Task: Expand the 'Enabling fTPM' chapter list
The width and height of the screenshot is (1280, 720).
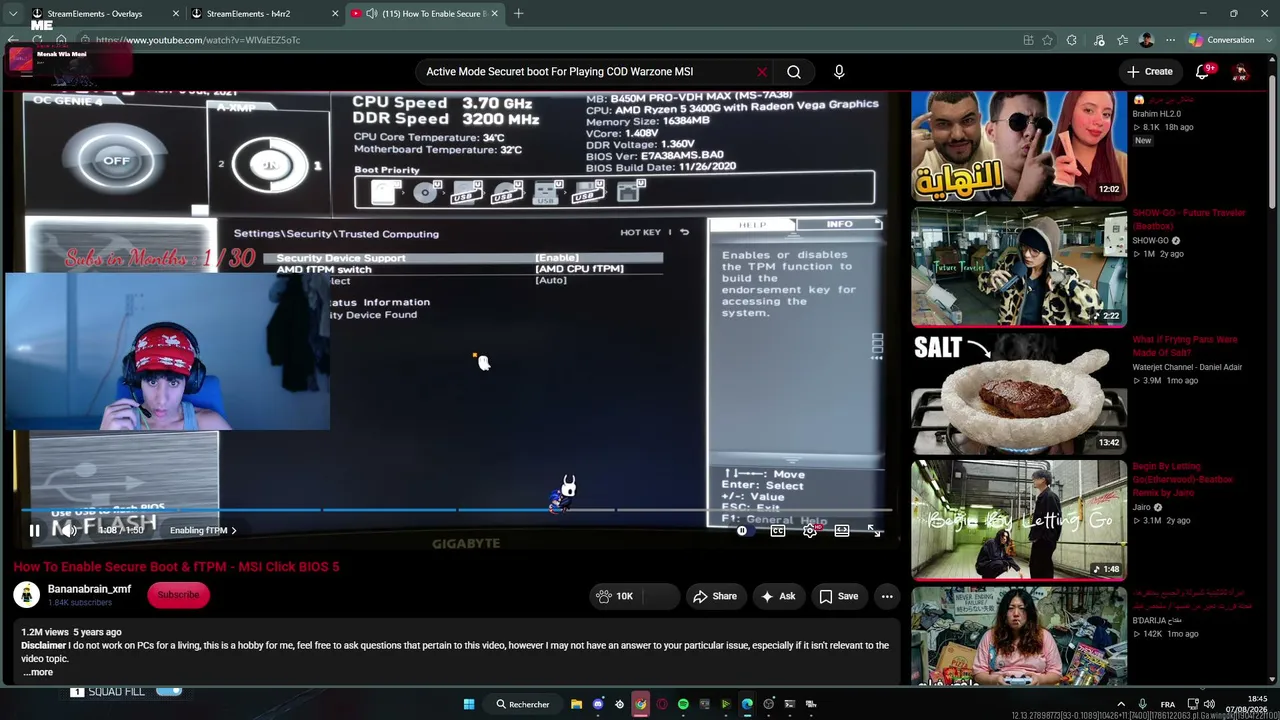Action: click(203, 531)
